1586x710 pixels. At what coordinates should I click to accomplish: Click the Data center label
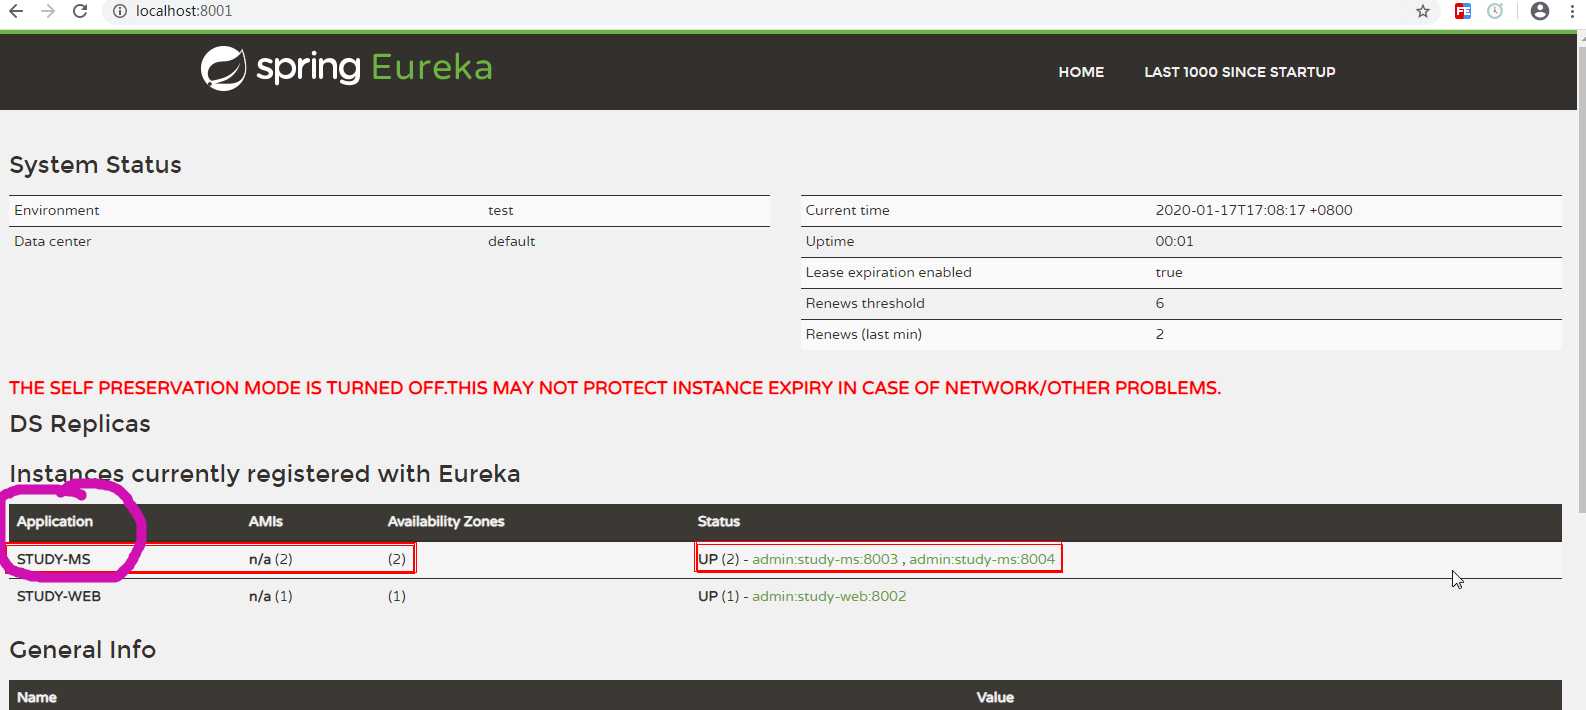[x=53, y=241]
